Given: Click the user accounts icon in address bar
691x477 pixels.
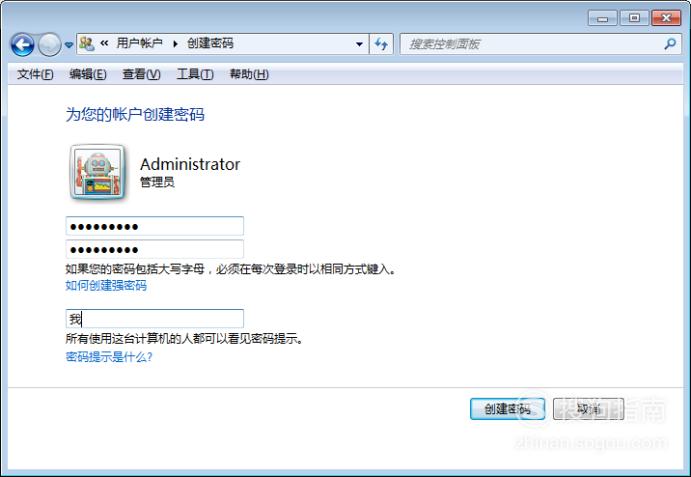Looking at the screenshot, I should [87, 43].
